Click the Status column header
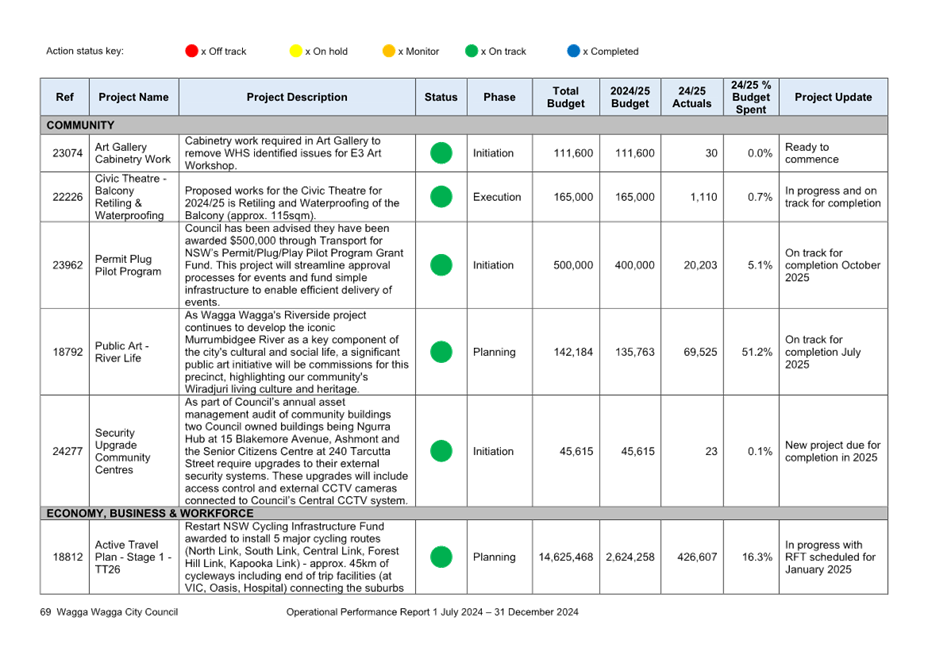928x656 pixels. pos(441,97)
